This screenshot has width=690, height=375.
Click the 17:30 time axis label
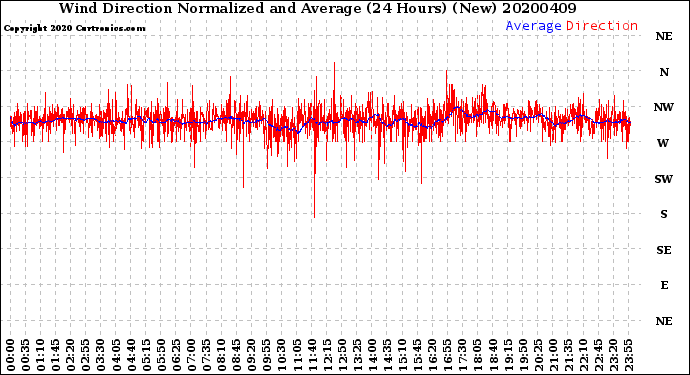click(463, 355)
